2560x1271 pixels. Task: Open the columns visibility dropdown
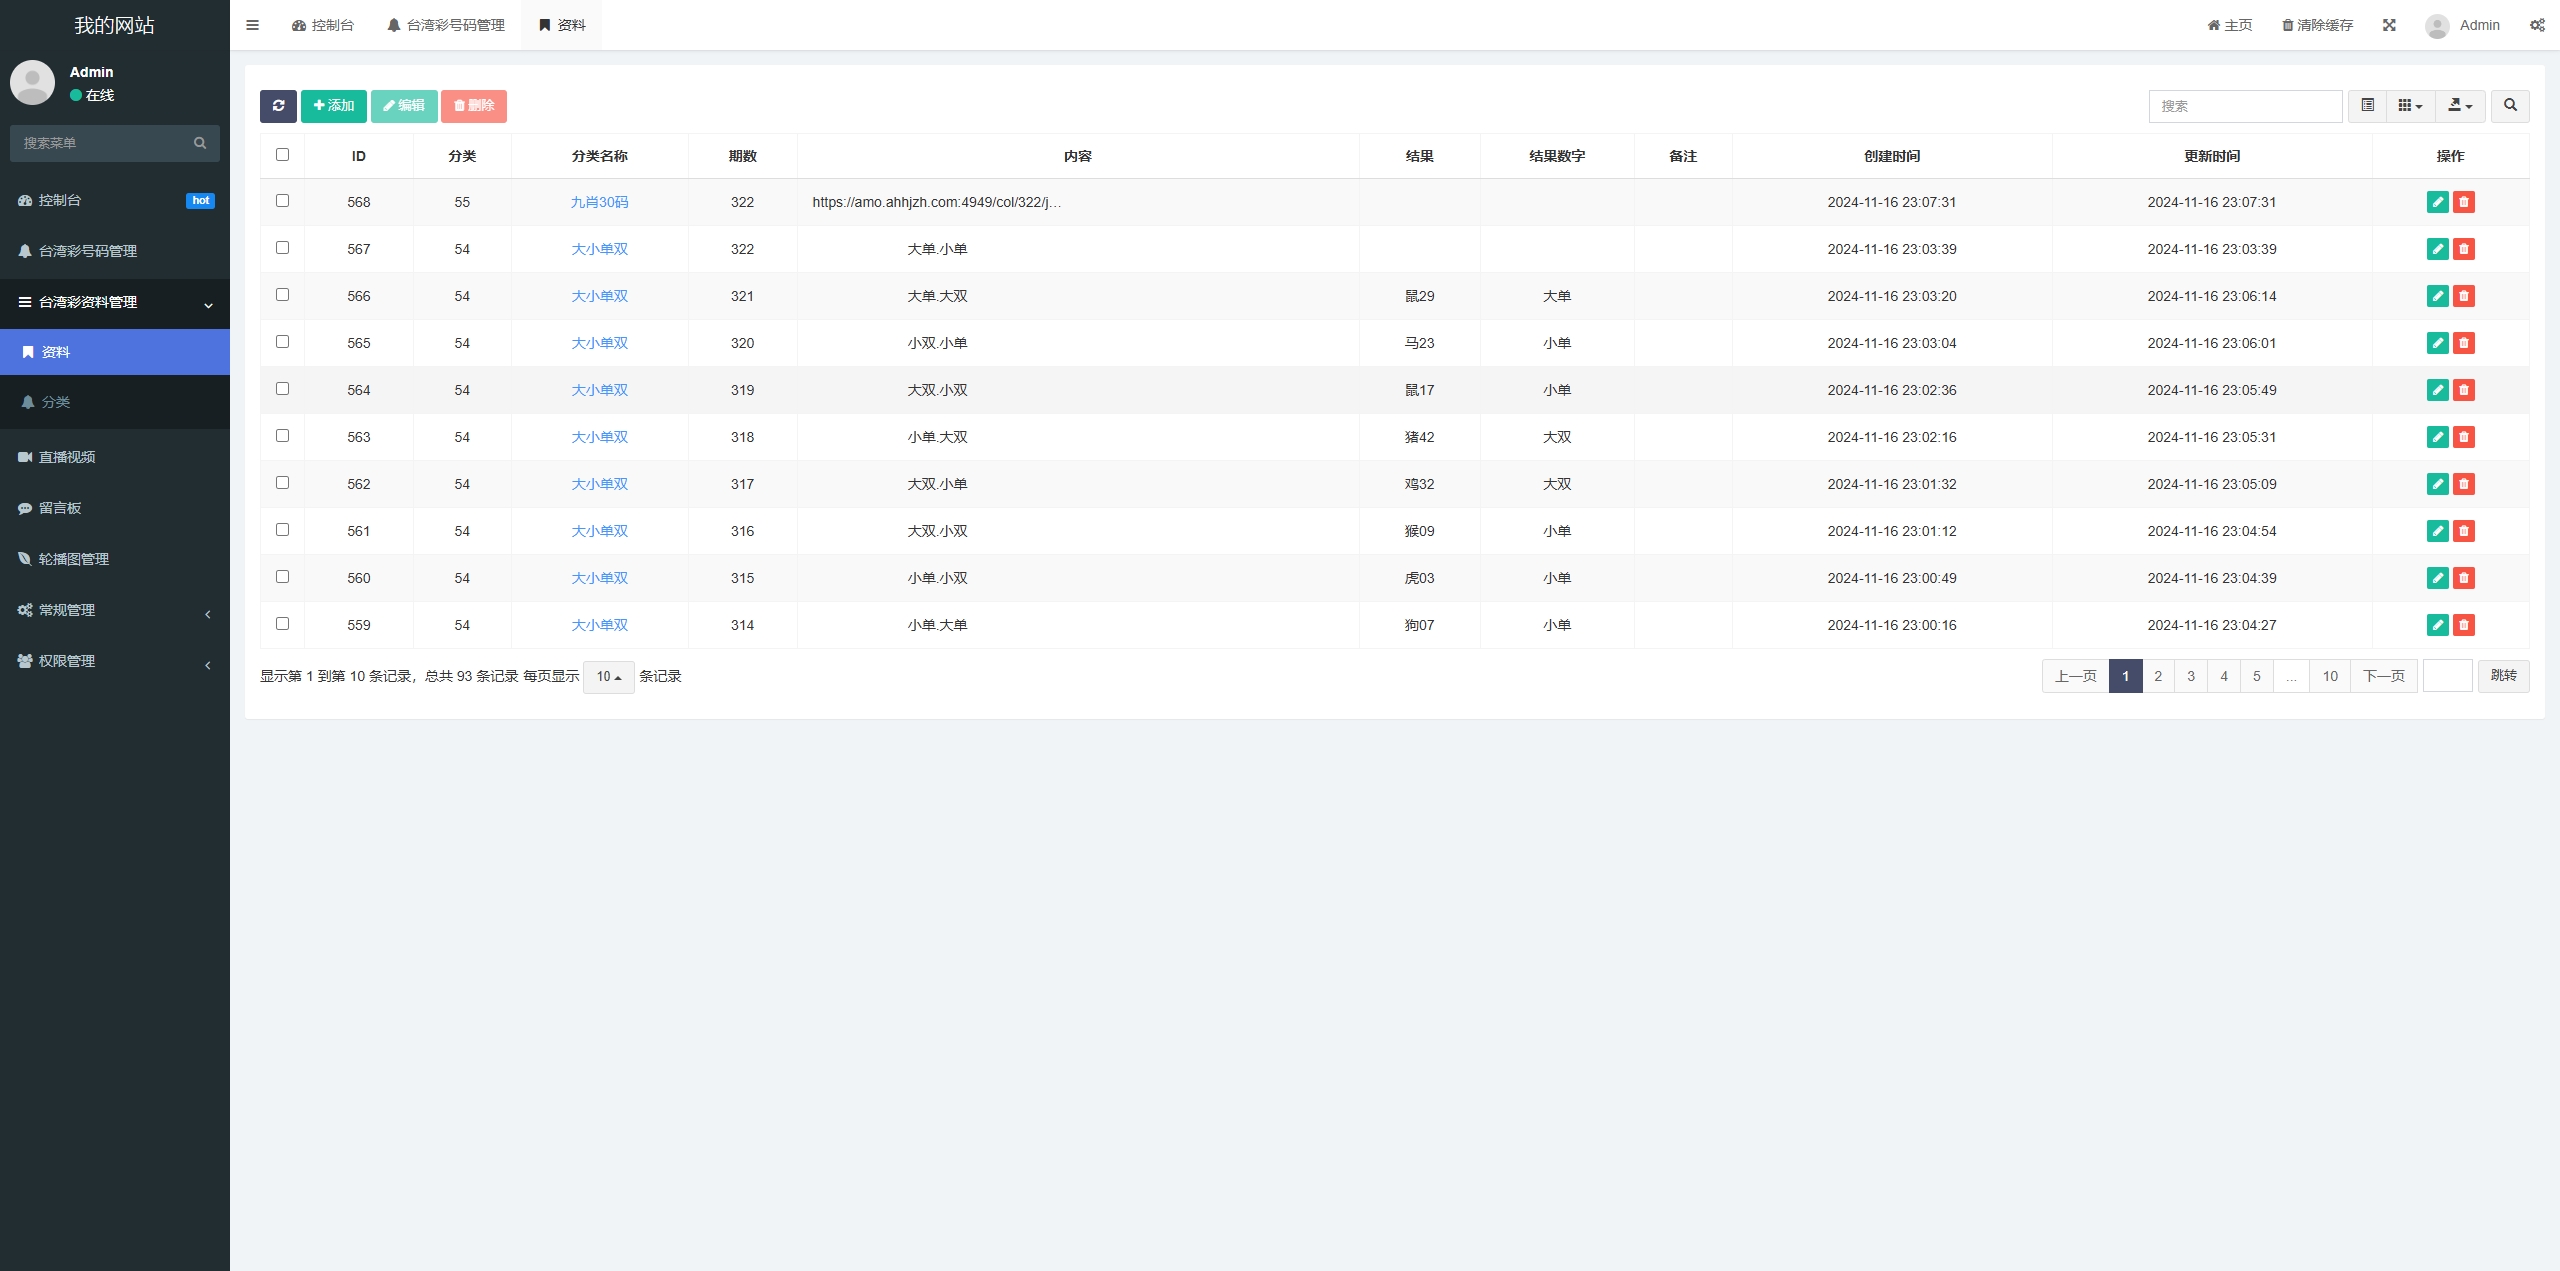coord(2410,106)
